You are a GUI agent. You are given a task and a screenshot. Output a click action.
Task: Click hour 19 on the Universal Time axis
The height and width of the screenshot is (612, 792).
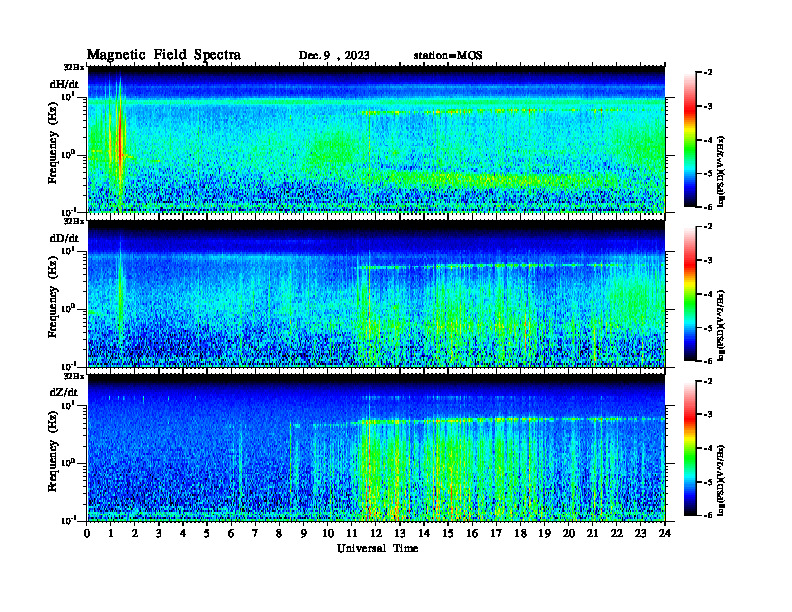tap(544, 533)
